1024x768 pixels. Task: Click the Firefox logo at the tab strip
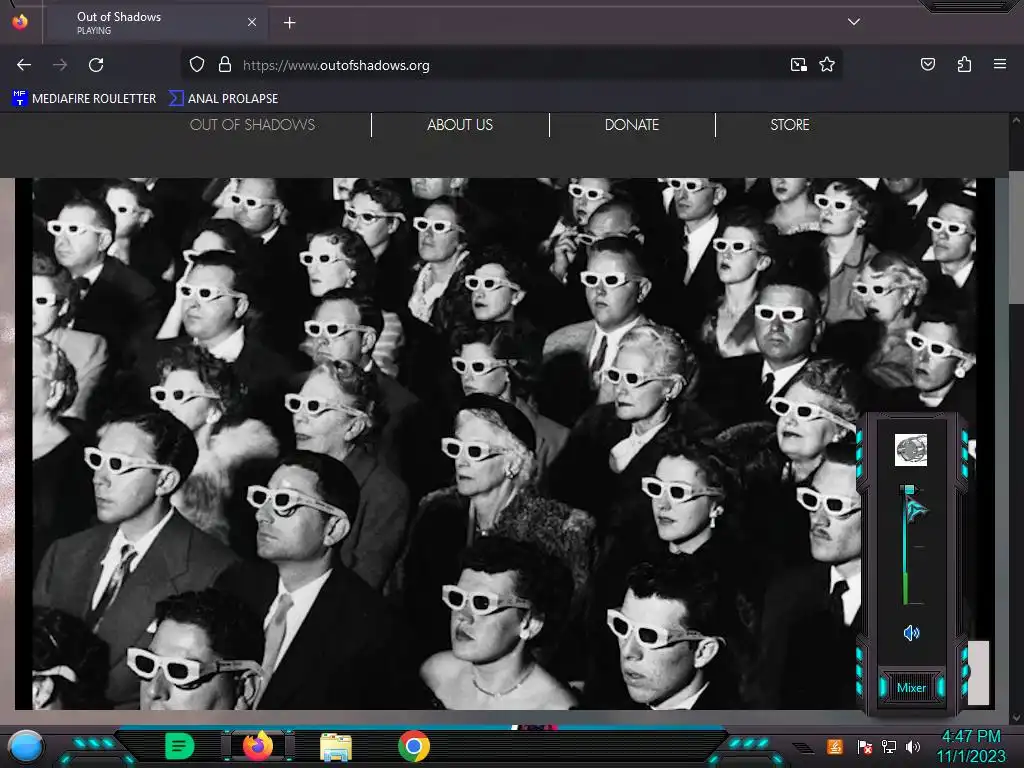(x=20, y=22)
